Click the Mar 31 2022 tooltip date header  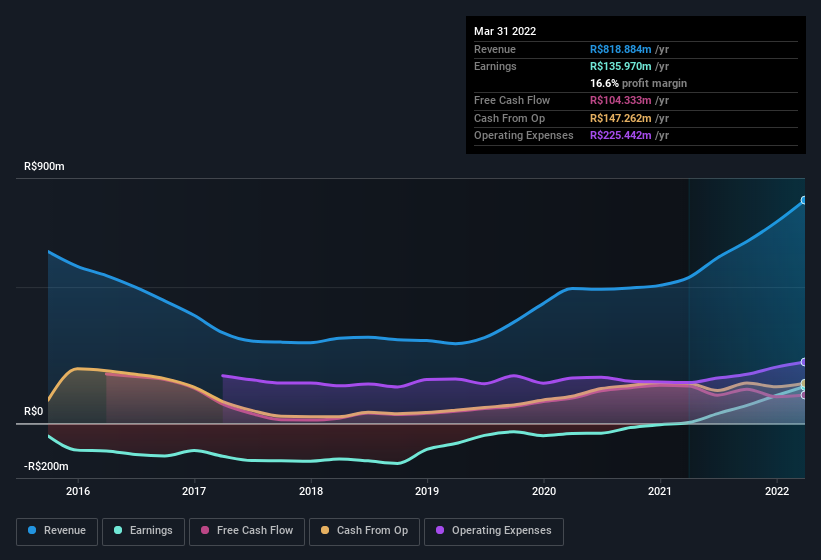point(505,31)
